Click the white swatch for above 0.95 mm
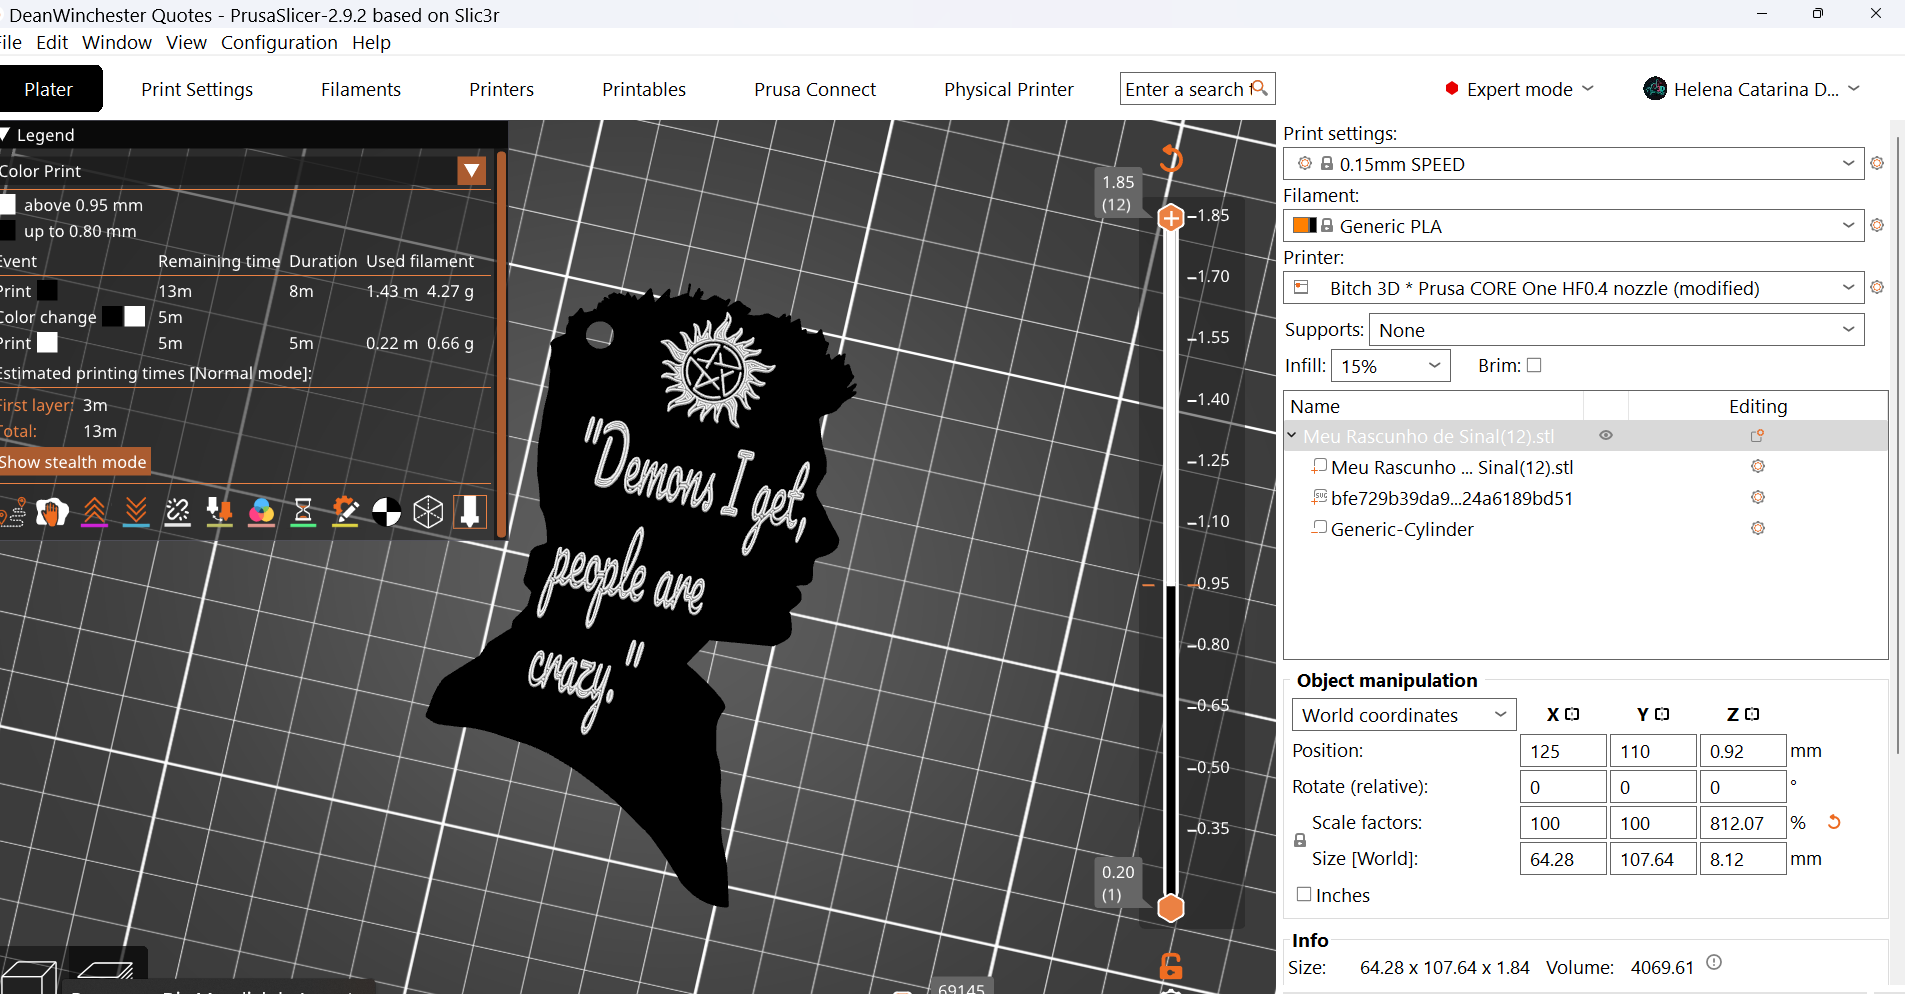Image resolution: width=1905 pixels, height=994 pixels. click(x=8, y=205)
